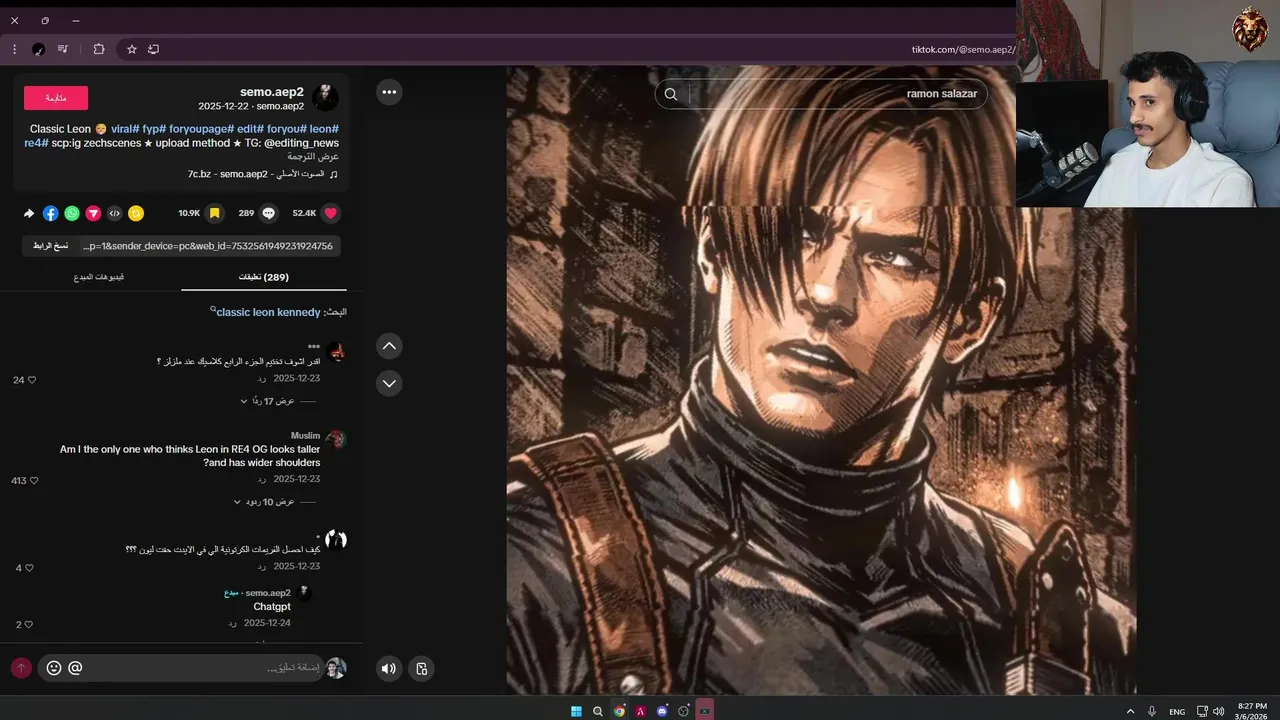The height and width of the screenshot is (720, 1280).
Task: Mention a user with the @ icon
Action: (x=75, y=668)
